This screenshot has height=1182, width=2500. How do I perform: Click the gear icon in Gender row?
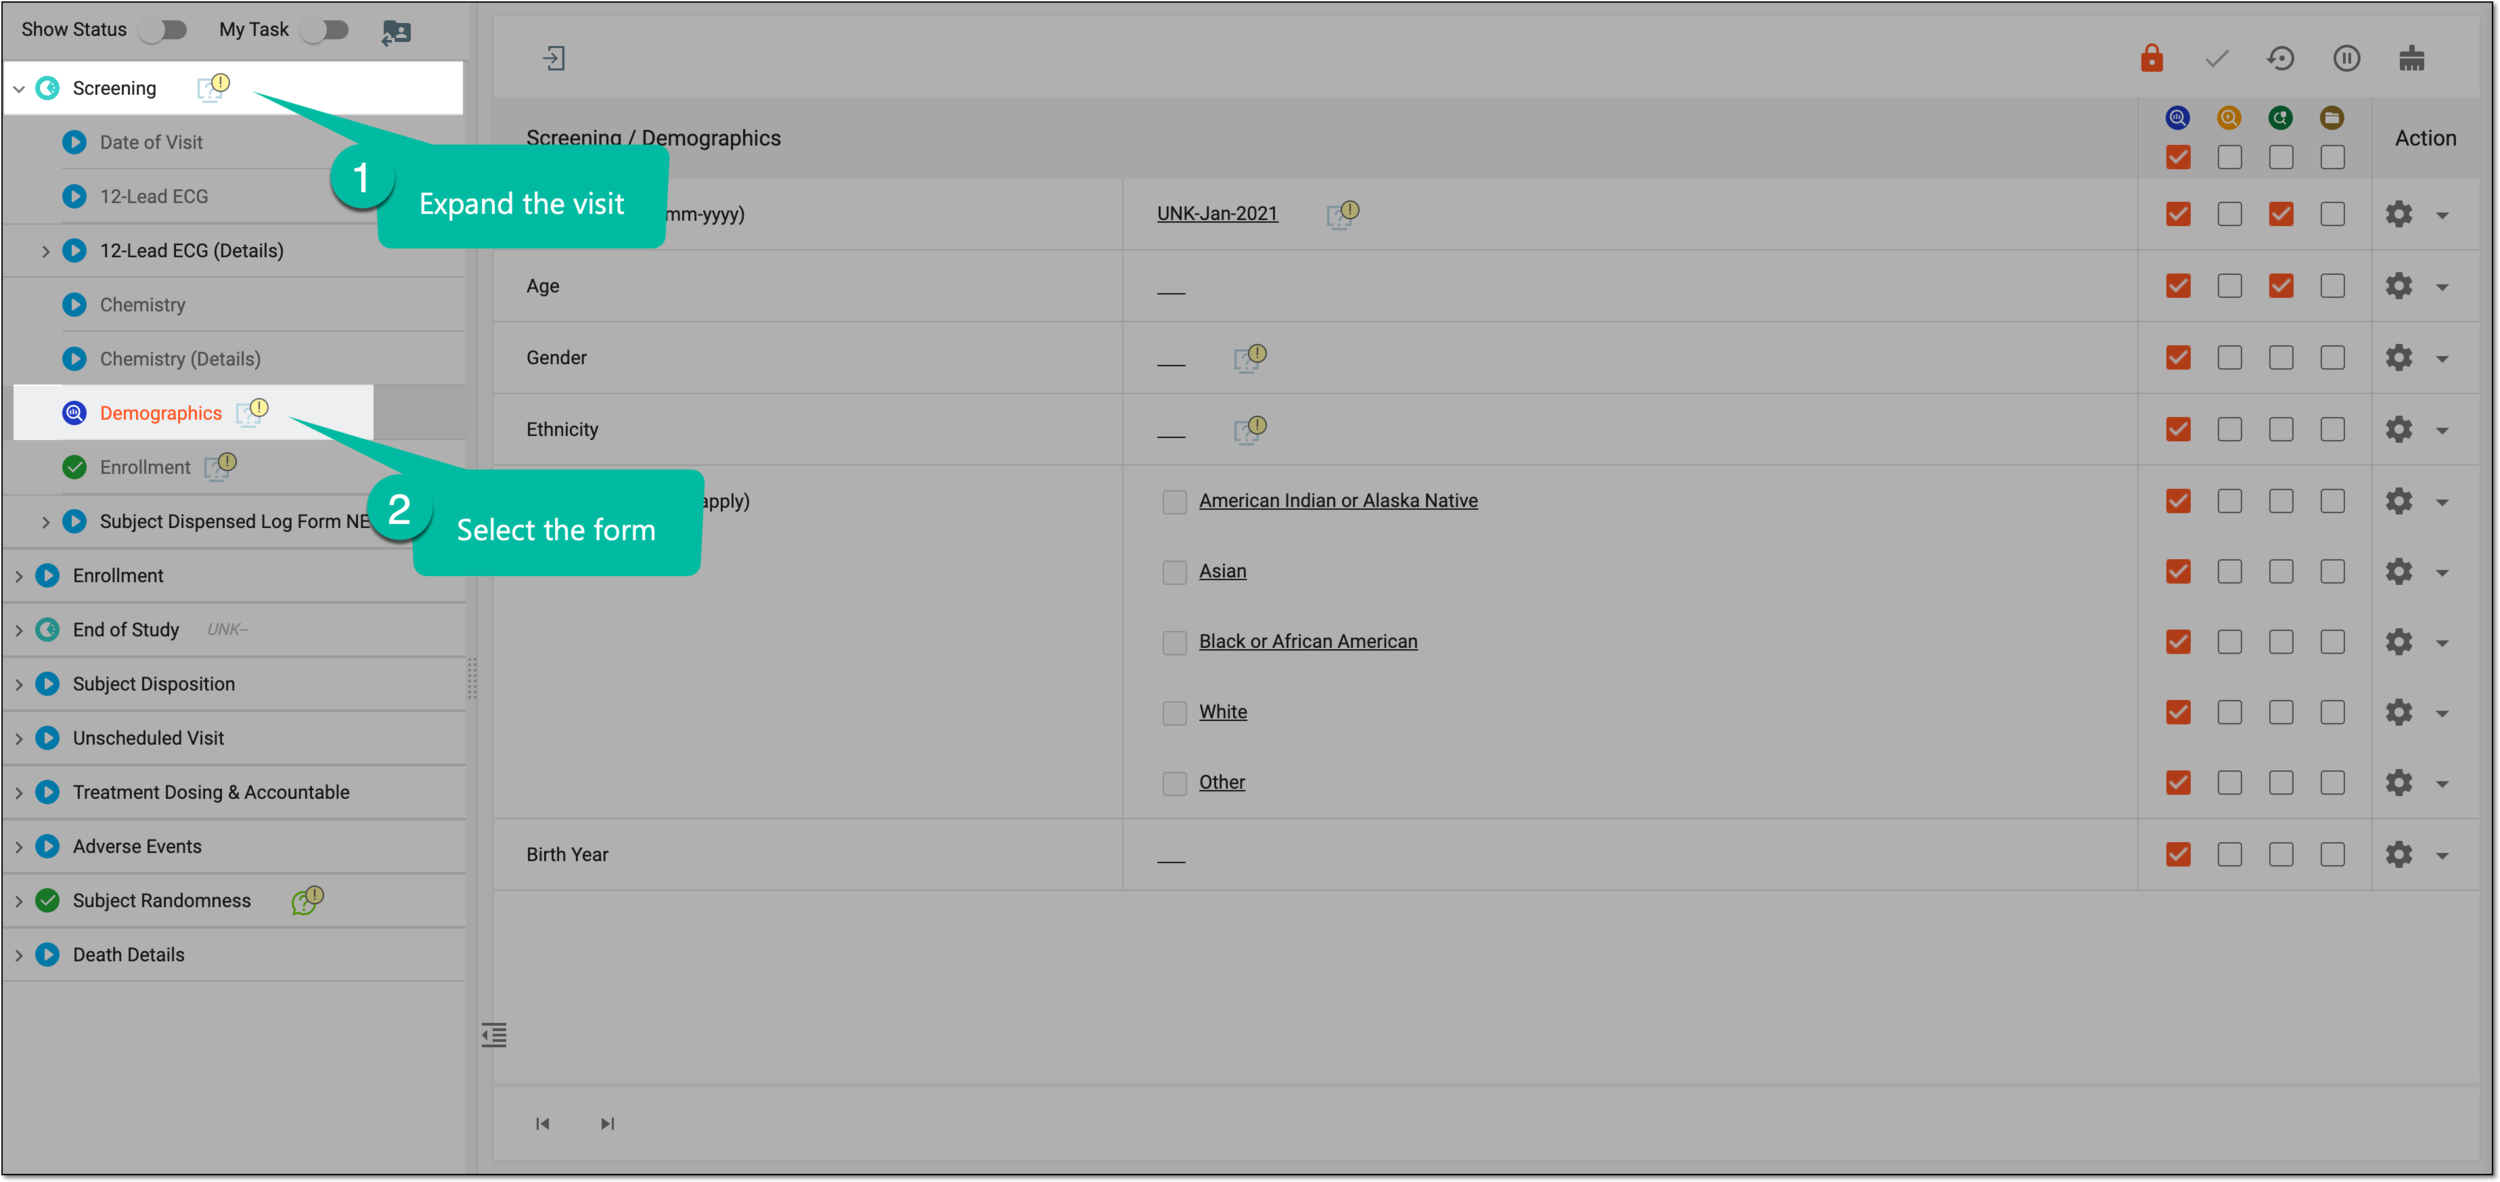click(x=2399, y=357)
